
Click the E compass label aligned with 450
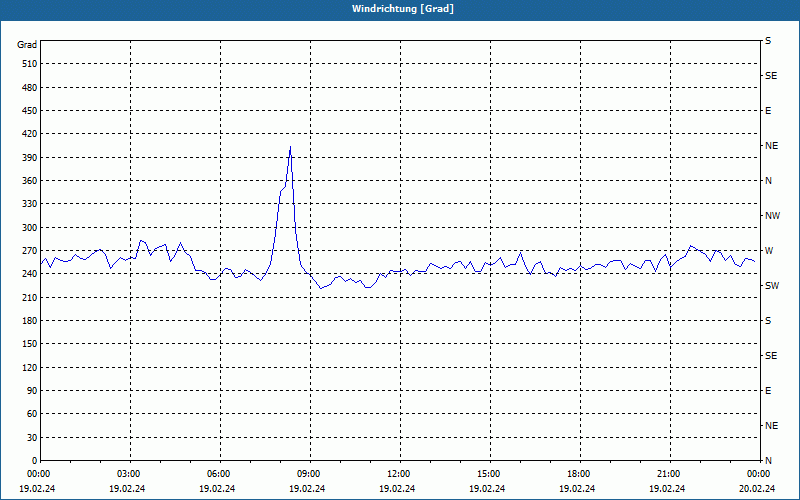[x=768, y=111]
